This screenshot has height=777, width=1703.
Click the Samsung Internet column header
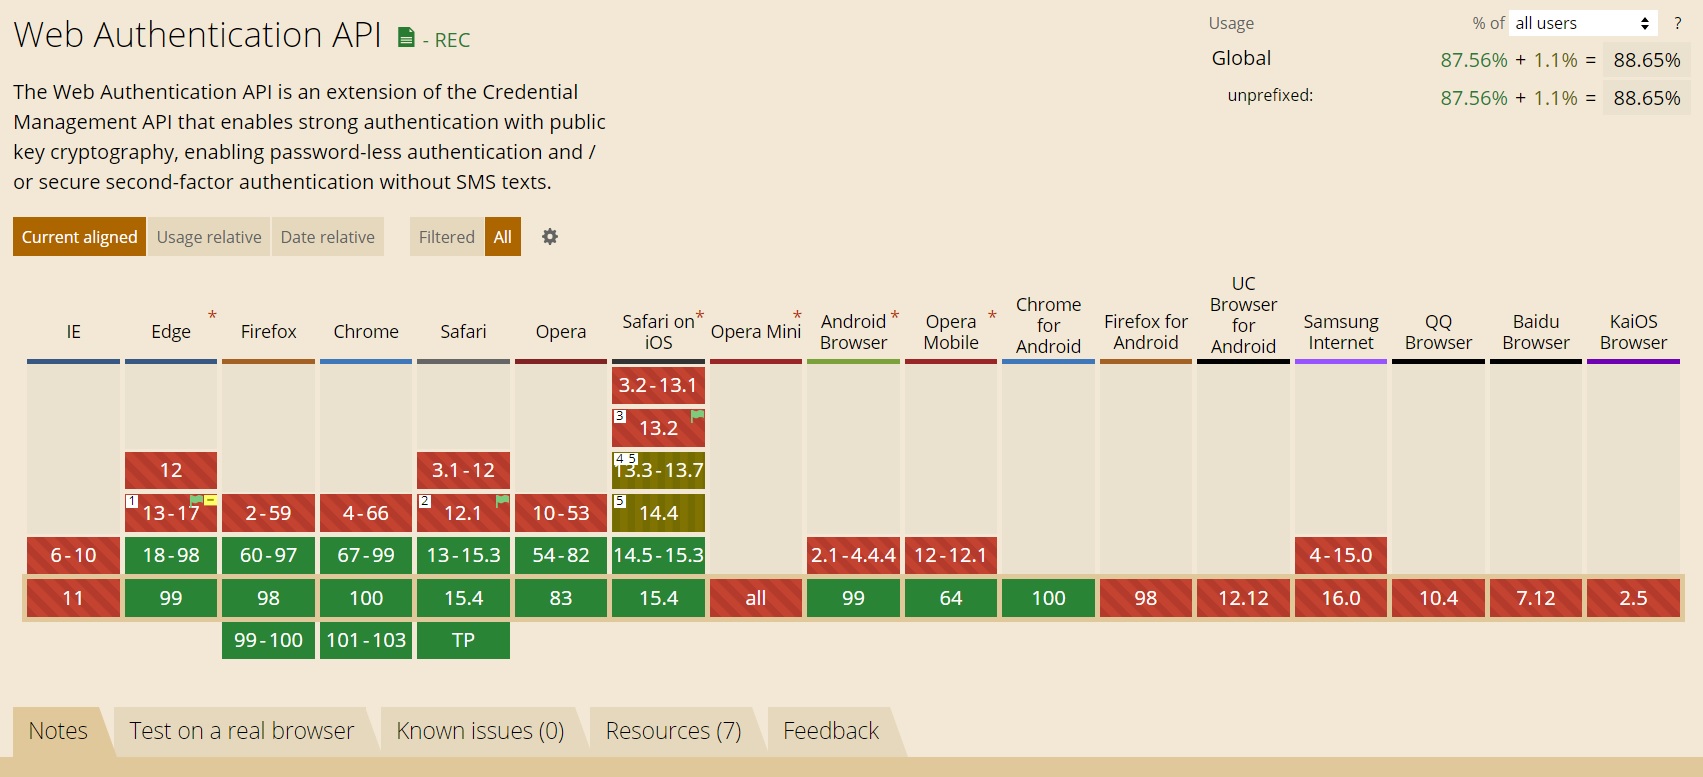[1341, 332]
